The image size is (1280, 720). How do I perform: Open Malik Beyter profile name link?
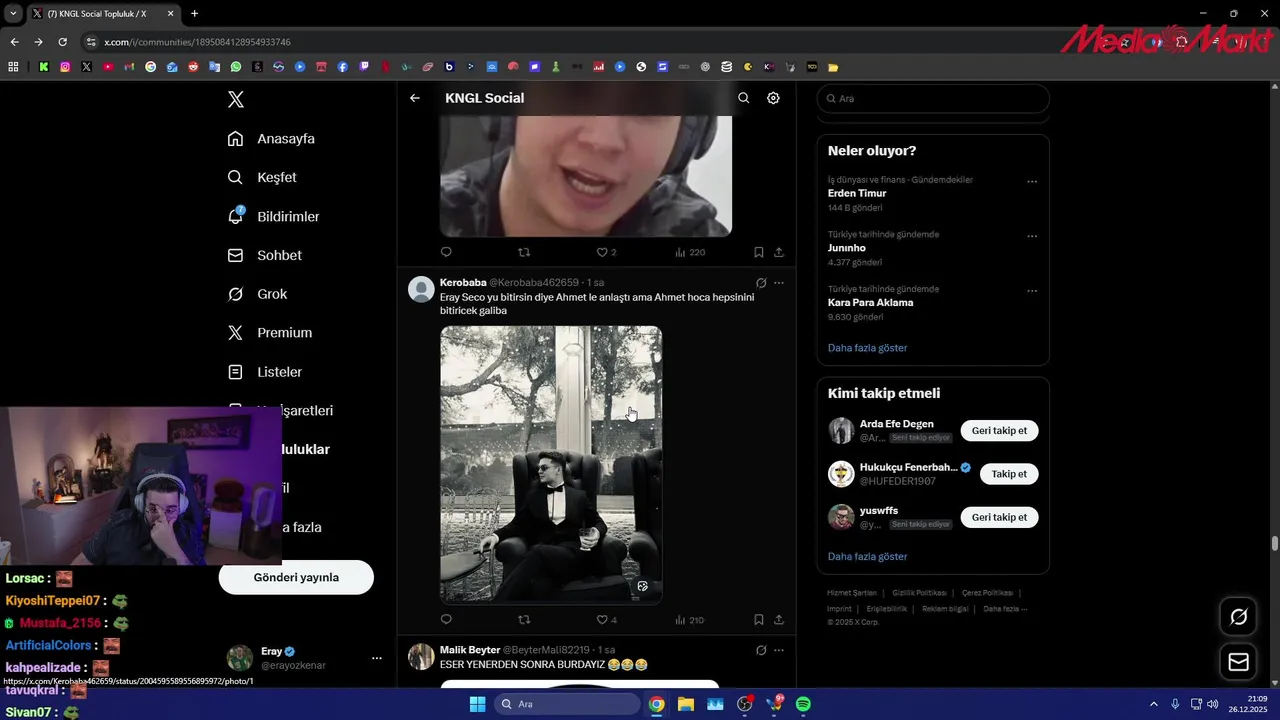coord(470,650)
